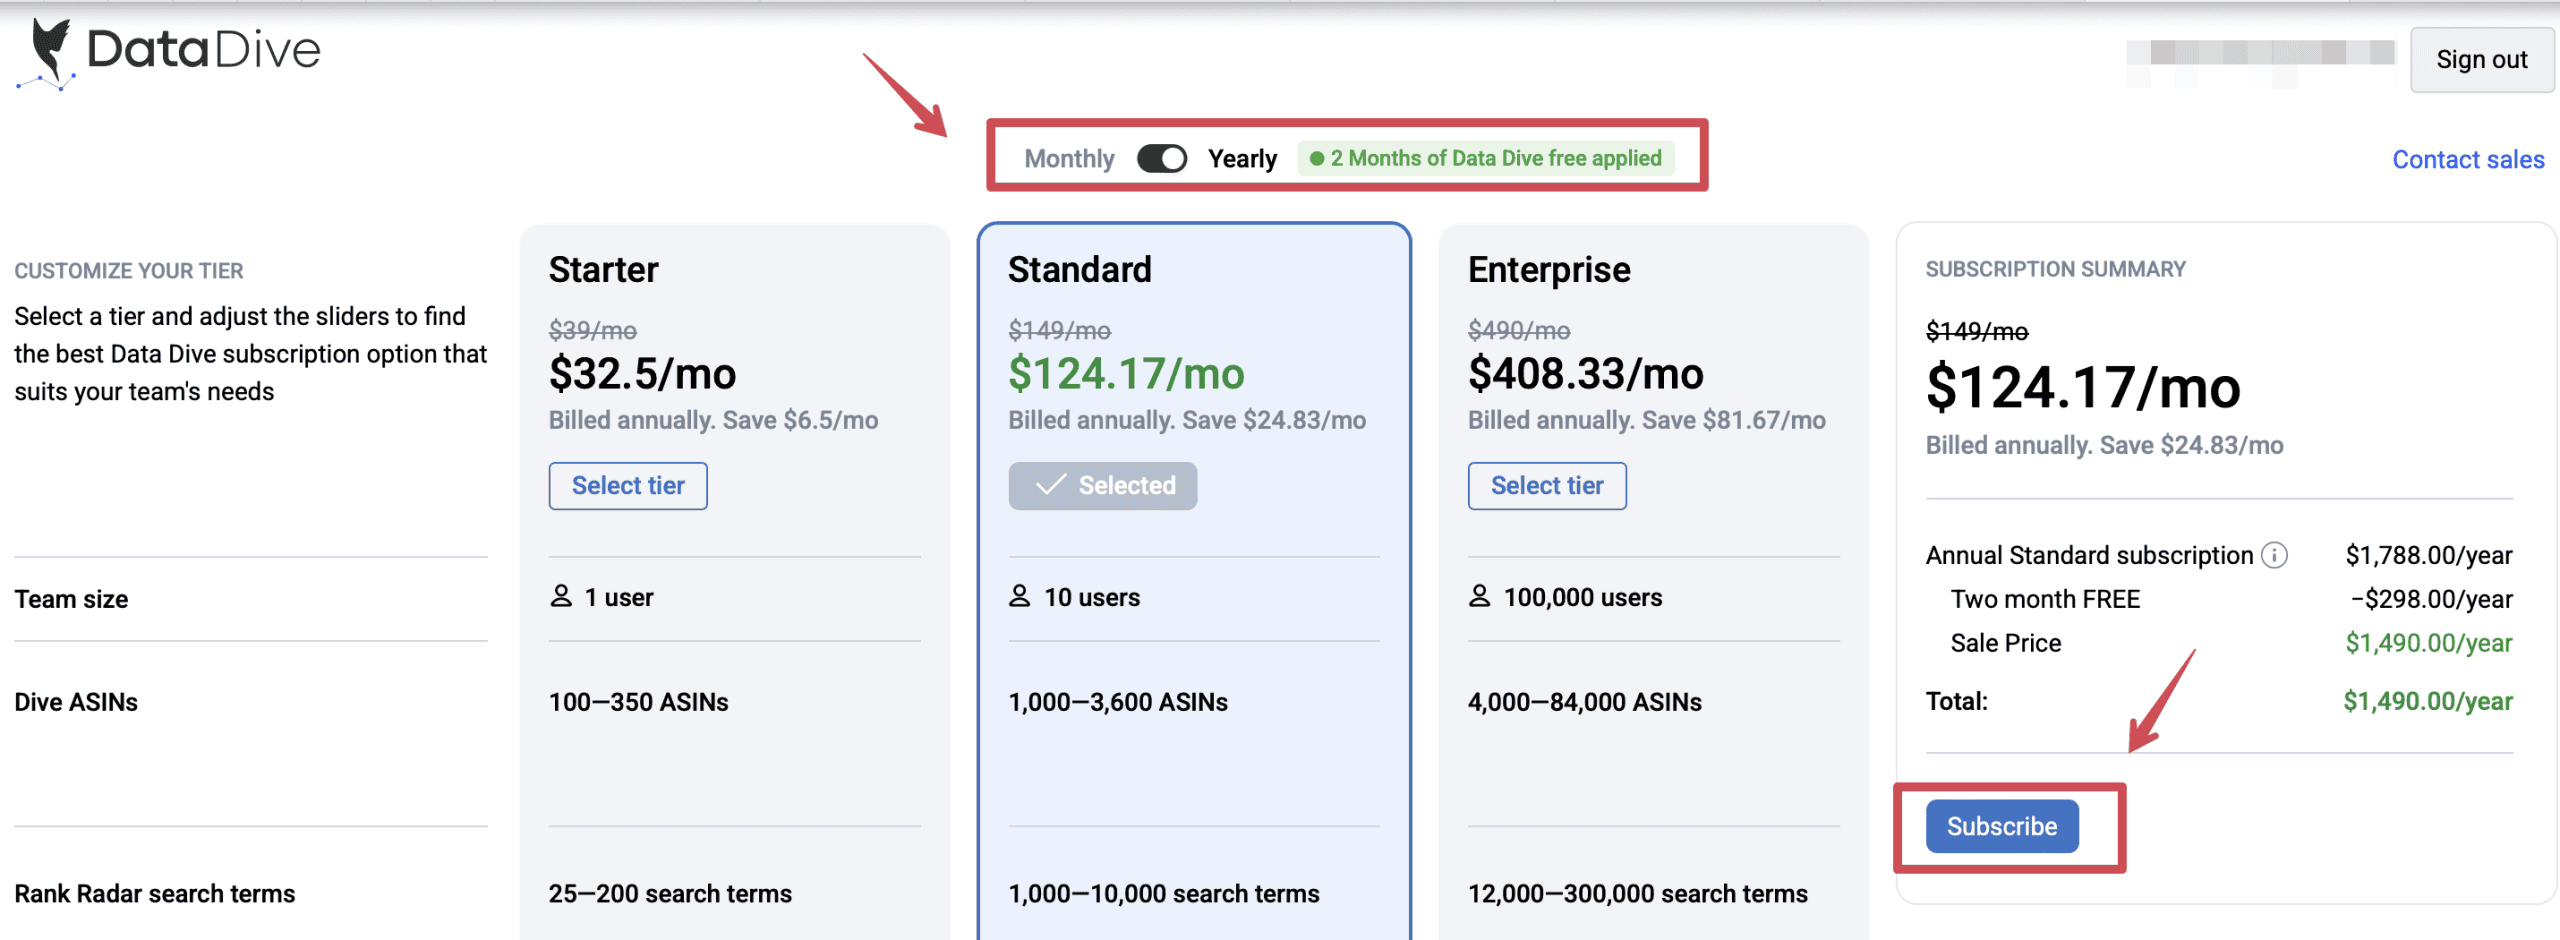Click the Two month FREE line item
This screenshot has height=940, width=2560.
pos(2046,599)
